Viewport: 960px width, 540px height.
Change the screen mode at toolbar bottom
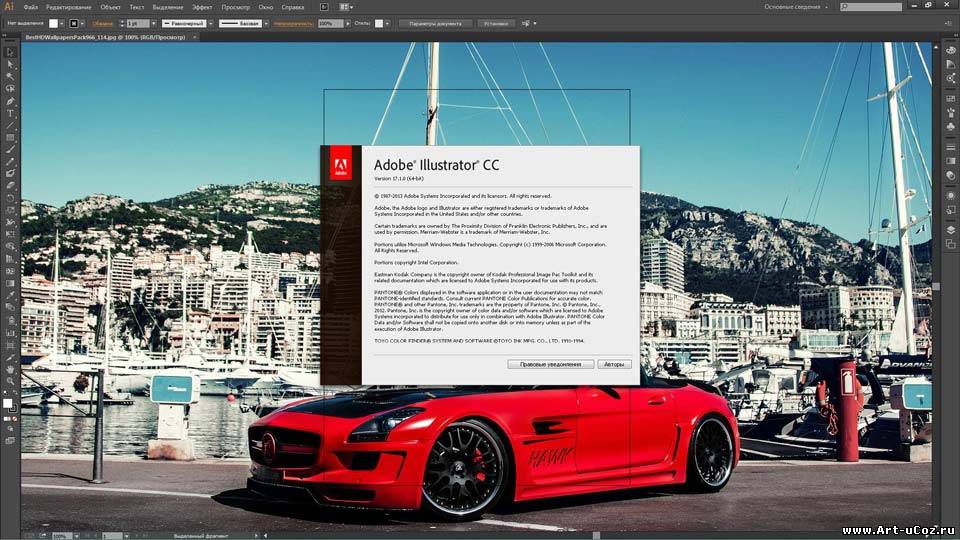10,440
